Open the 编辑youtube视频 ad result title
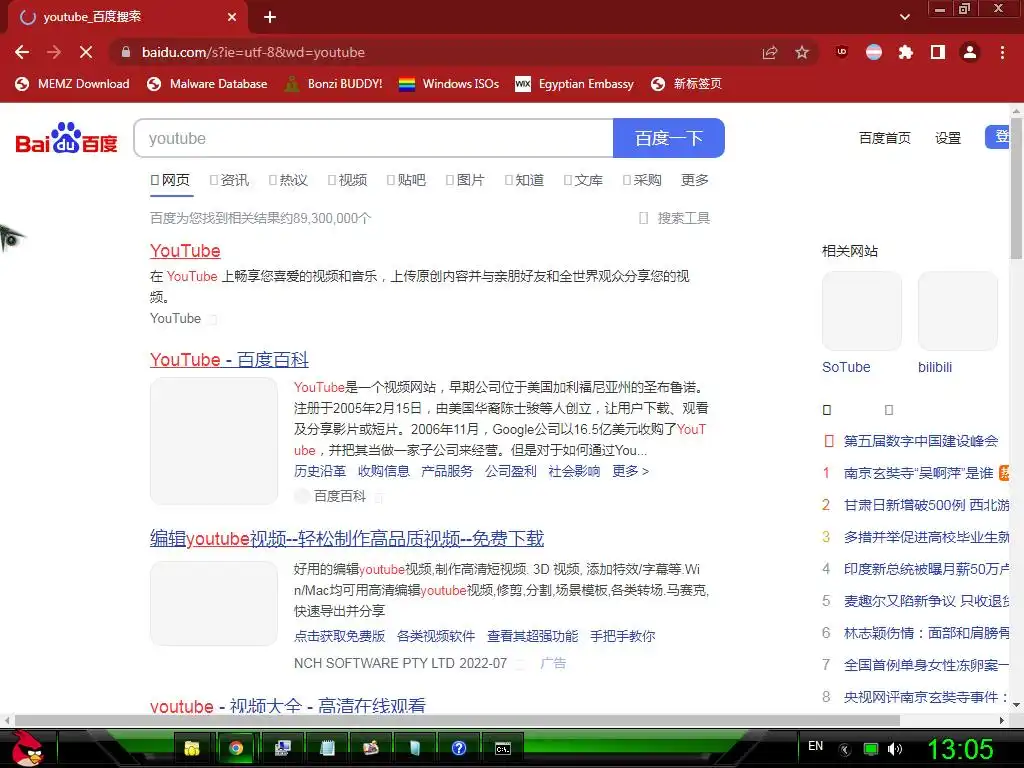Viewport: 1024px width, 768px height. pos(347,539)
